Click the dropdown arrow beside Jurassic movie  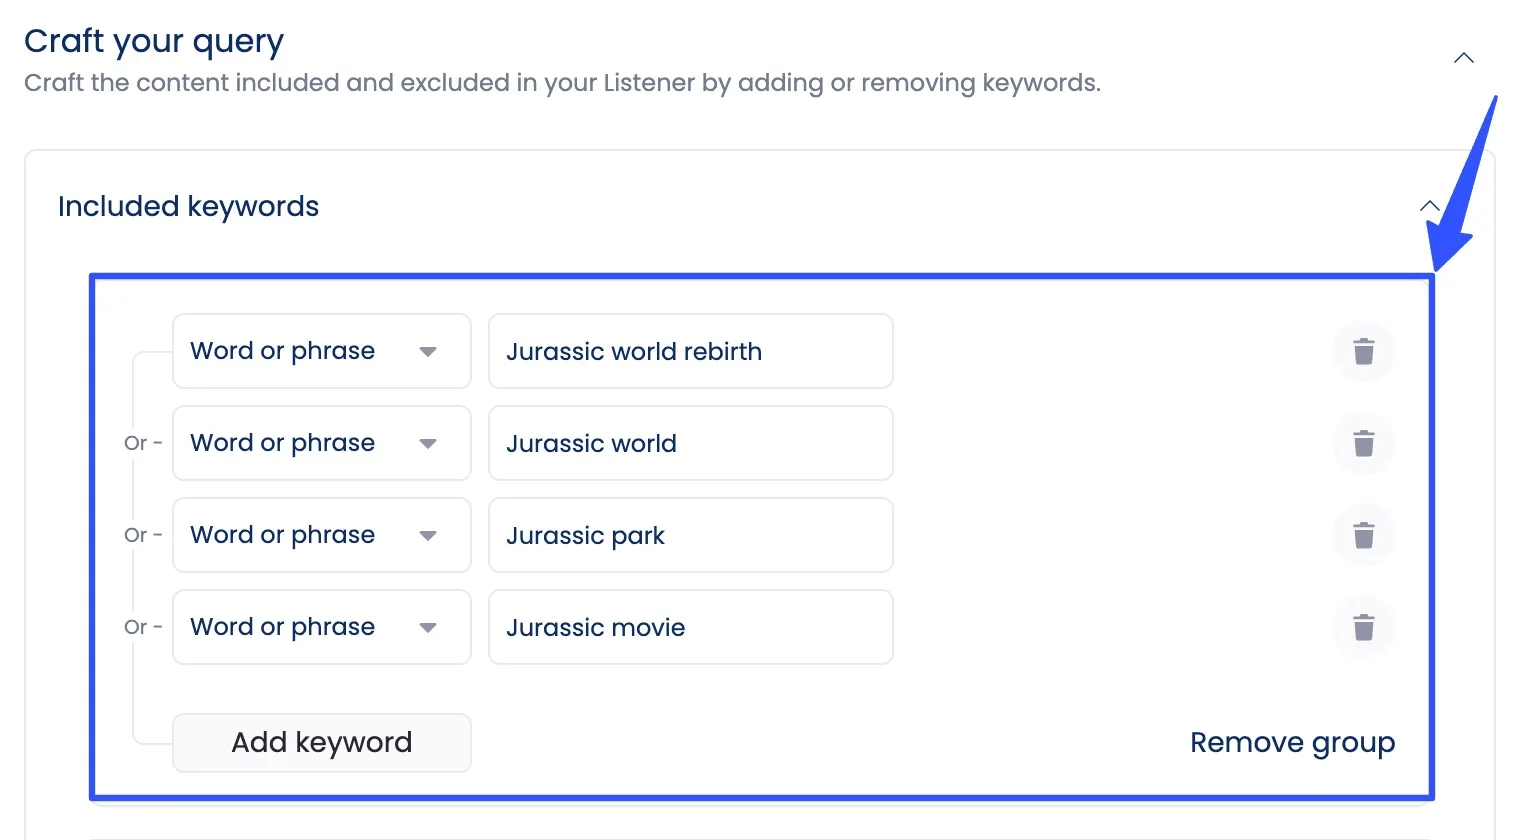(x=428, y=627)
